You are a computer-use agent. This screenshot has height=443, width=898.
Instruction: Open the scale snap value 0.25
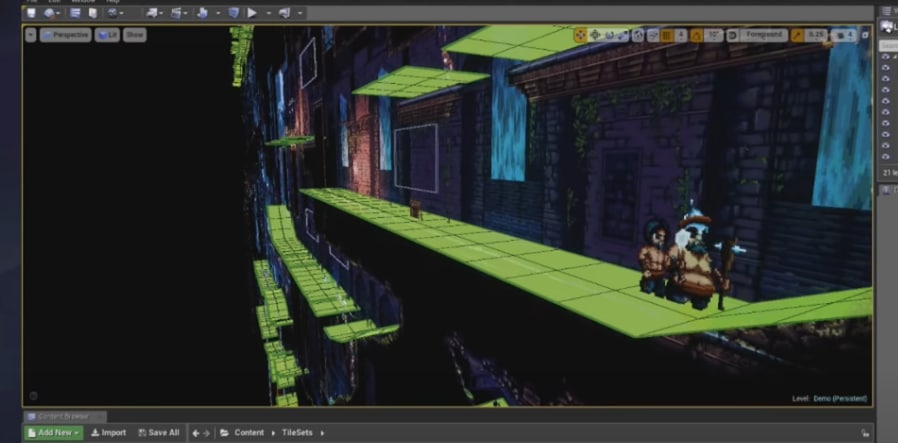tap(816, 35)
